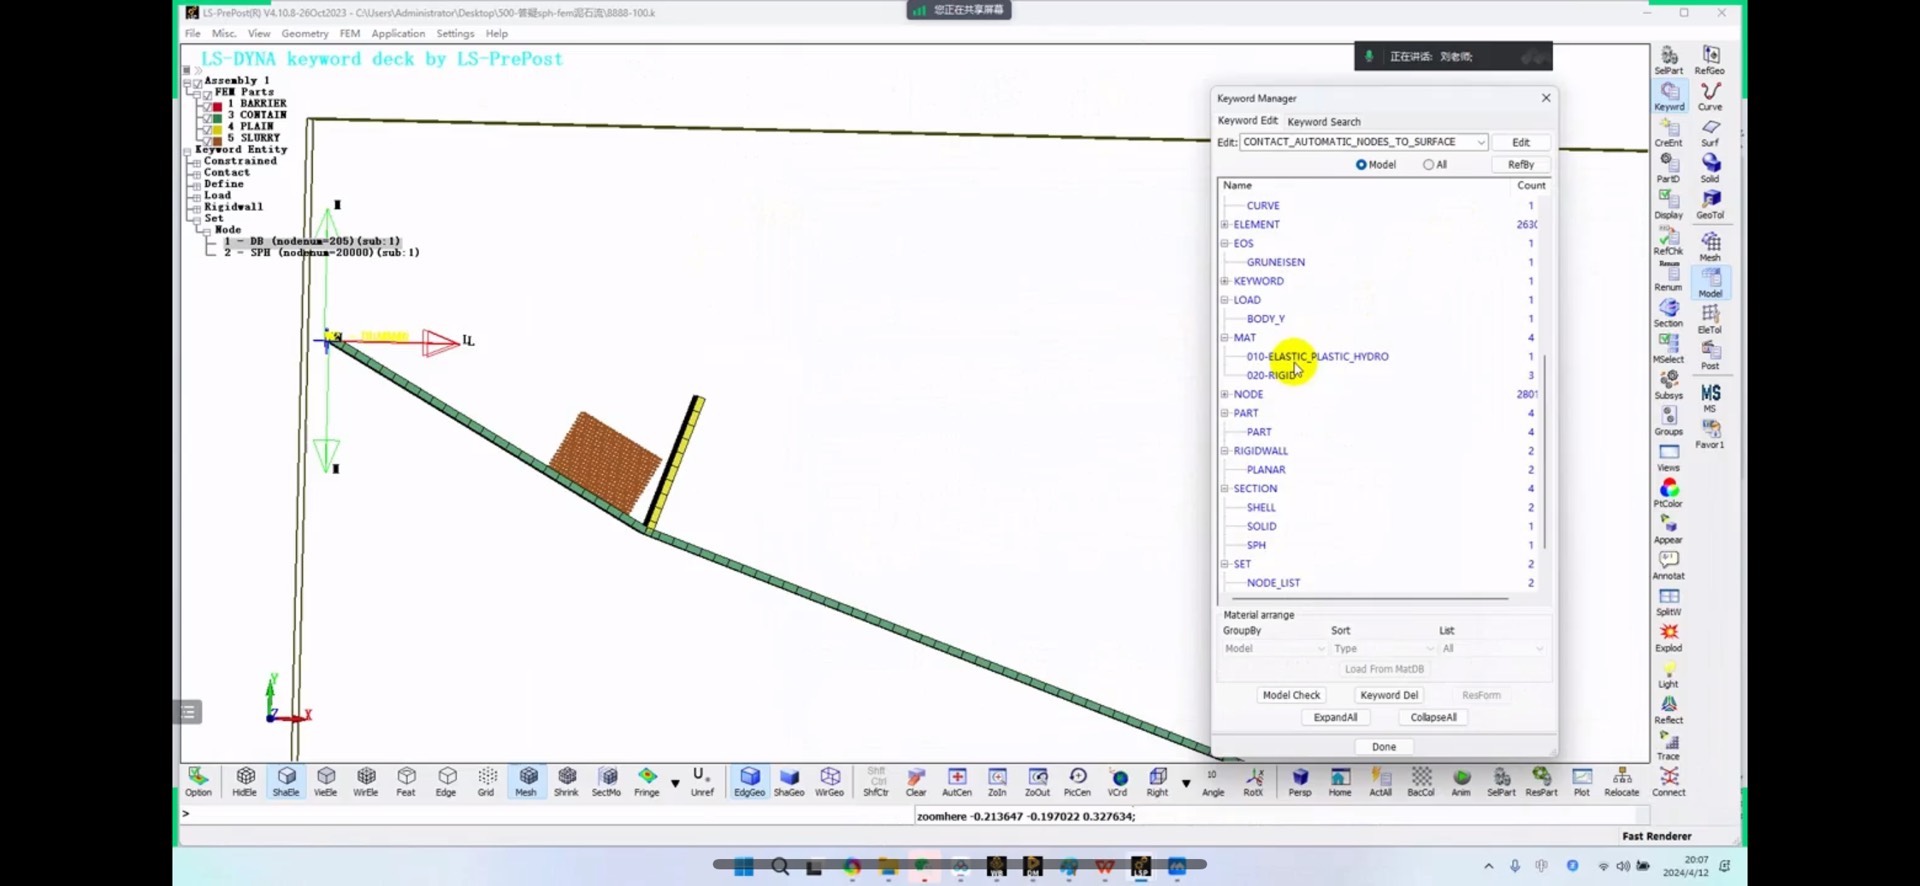Open the PartD part data tool

[1669, 168]
